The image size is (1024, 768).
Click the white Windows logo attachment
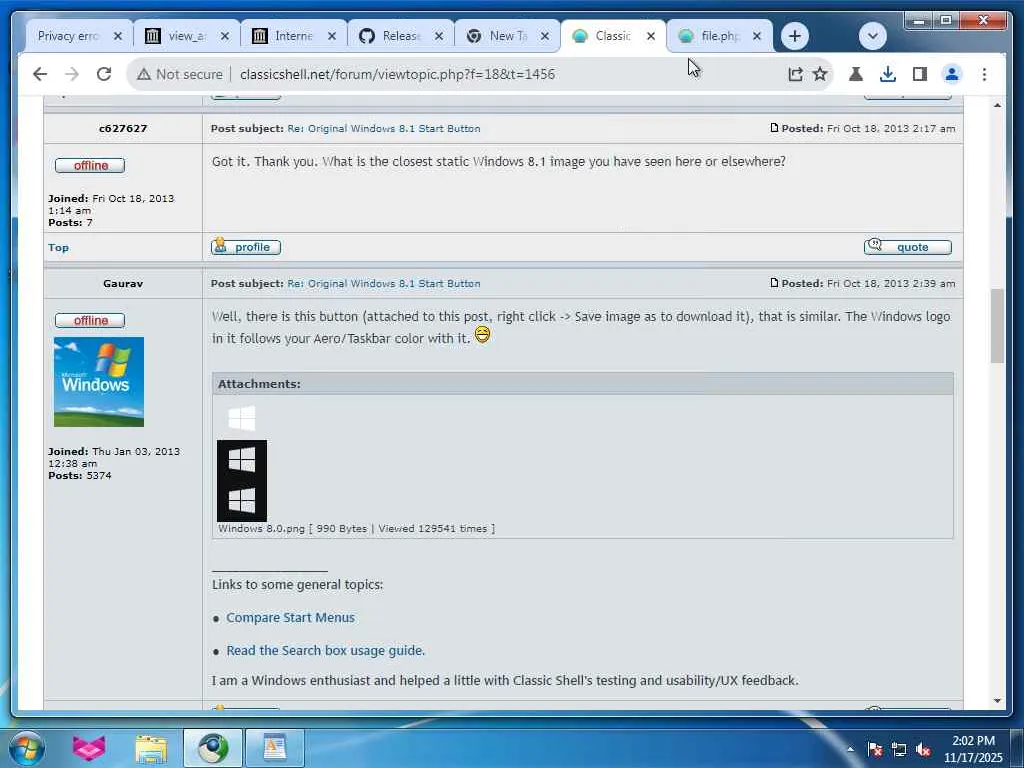[242, 419]
